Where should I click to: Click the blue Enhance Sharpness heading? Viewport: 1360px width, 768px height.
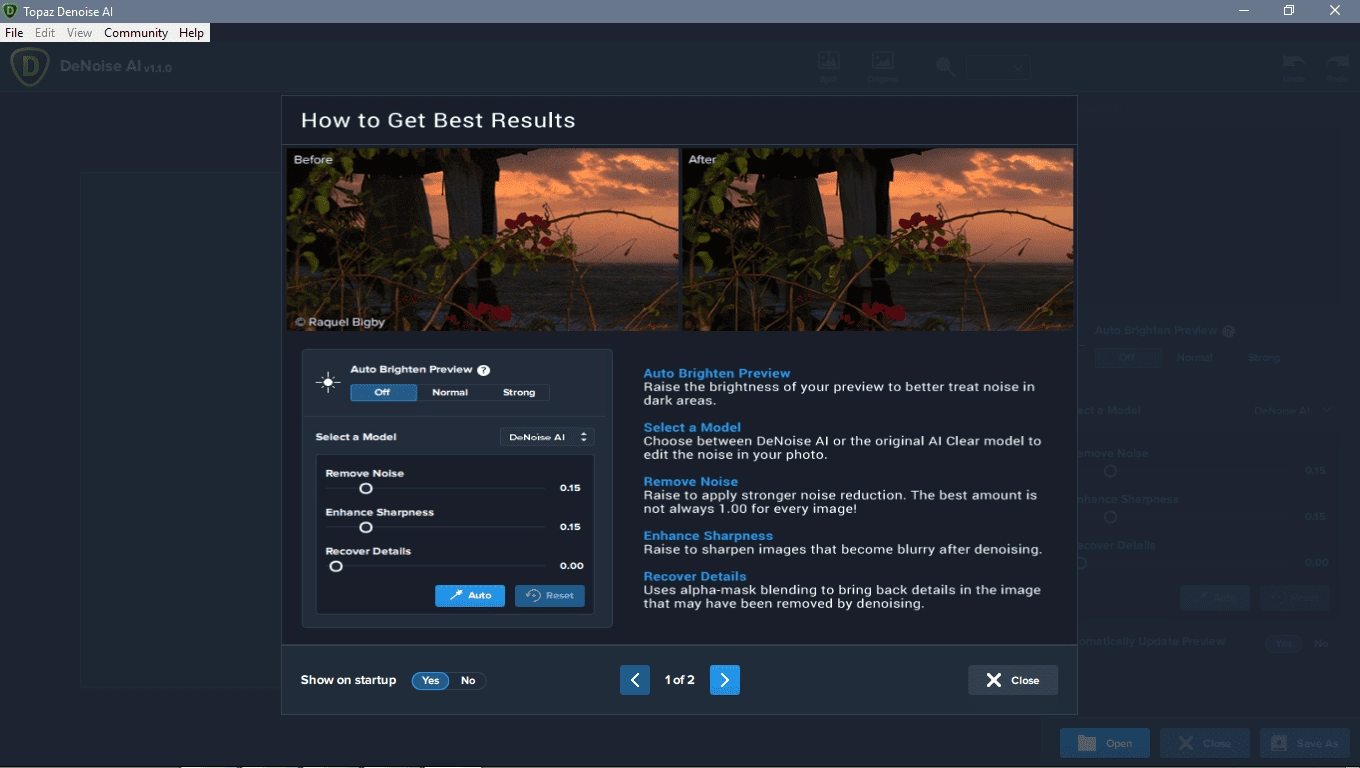(x=708, y=535)
